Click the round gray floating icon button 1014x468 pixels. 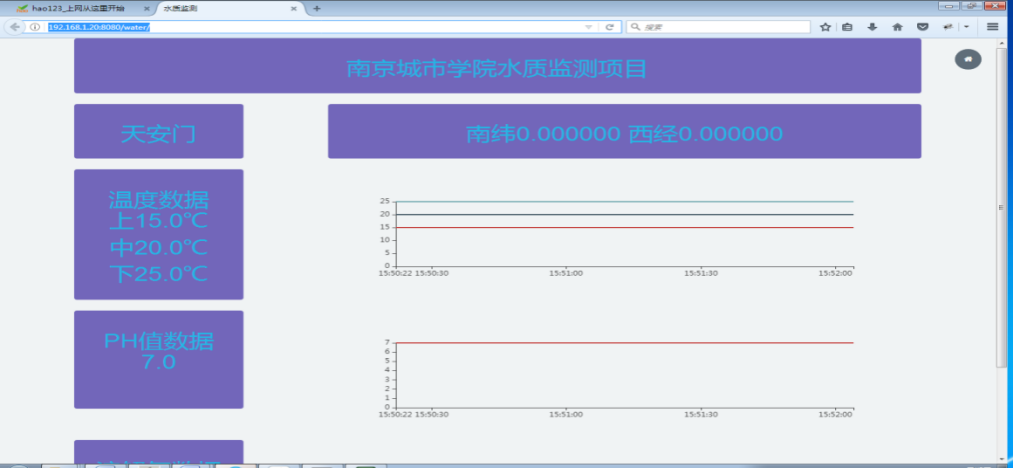click(x=968, y=59)
